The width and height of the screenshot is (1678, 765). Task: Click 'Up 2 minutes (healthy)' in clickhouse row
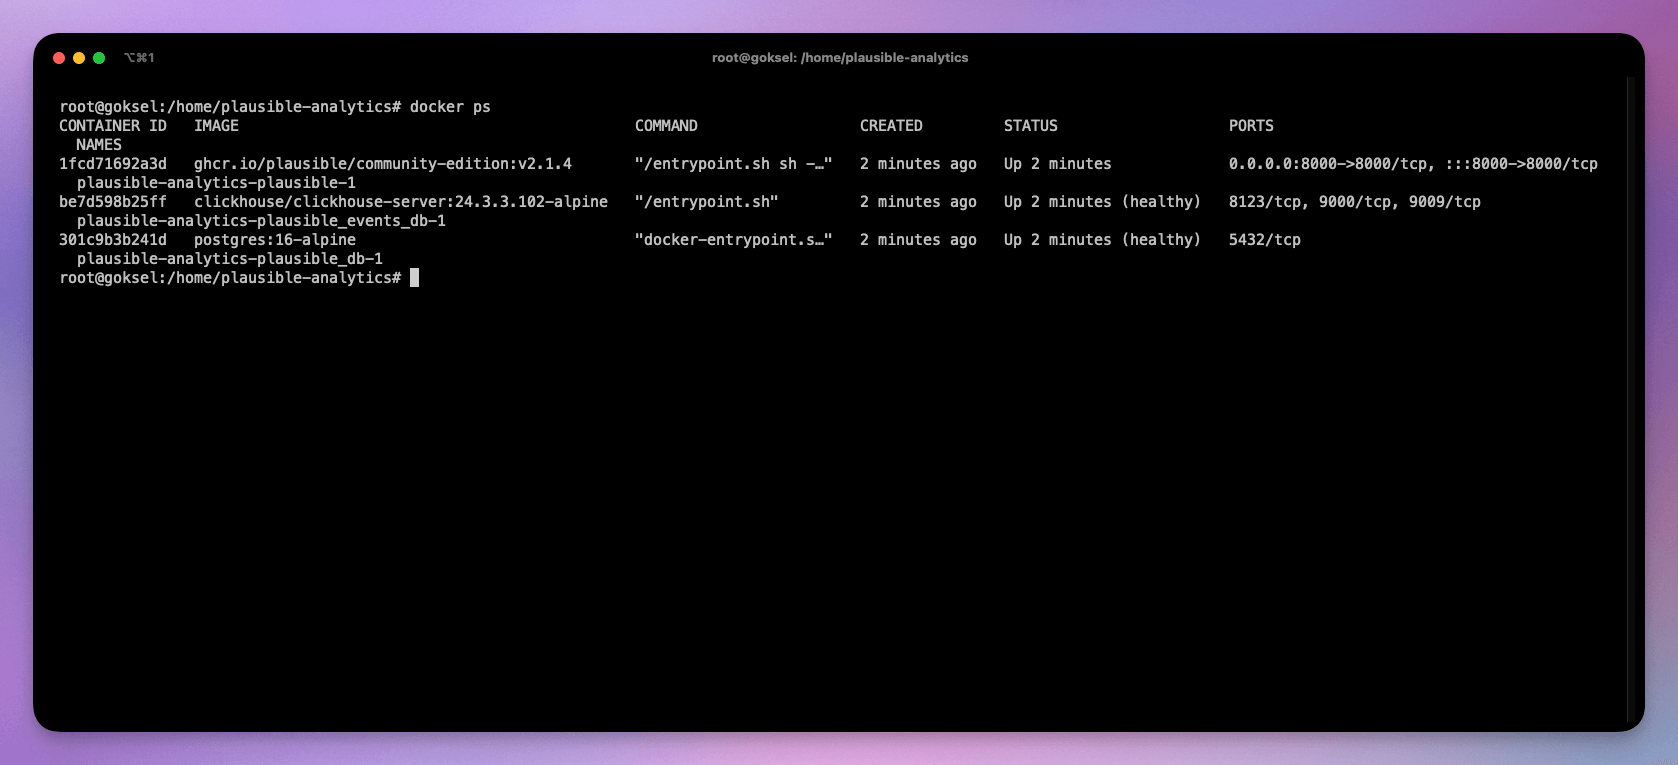pyautogui.click(x=1102, y=202)
